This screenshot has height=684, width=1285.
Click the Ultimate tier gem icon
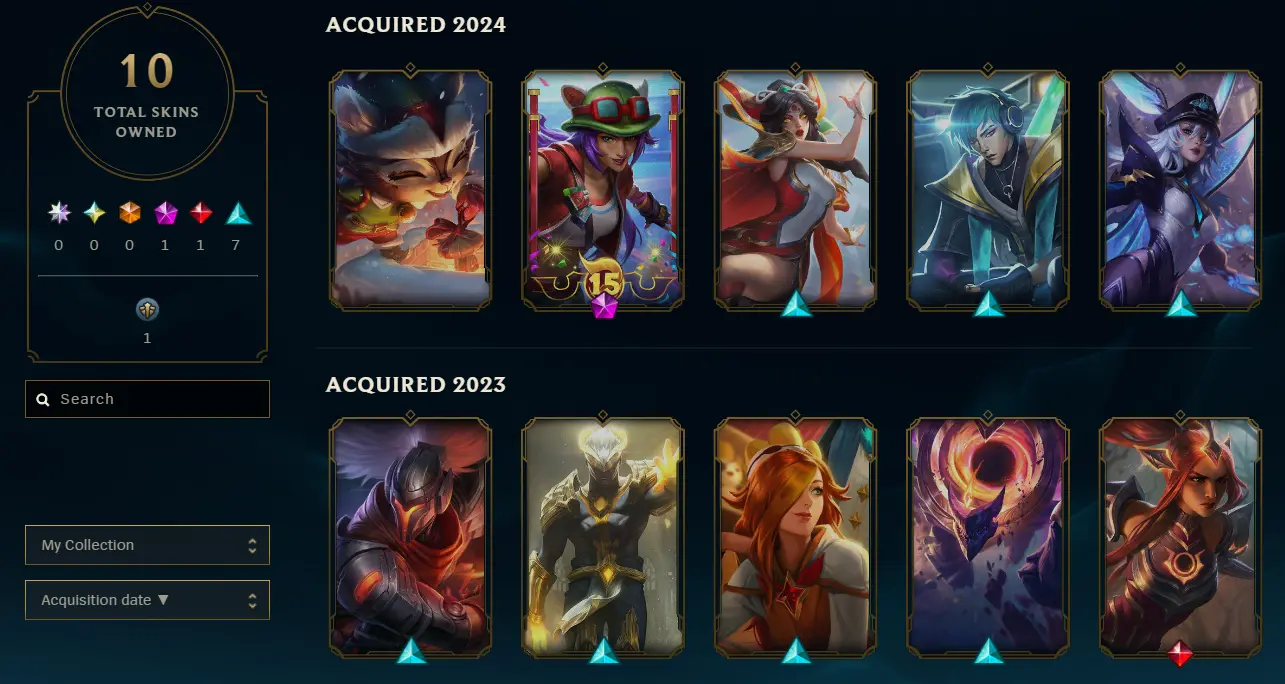point(59,213)
